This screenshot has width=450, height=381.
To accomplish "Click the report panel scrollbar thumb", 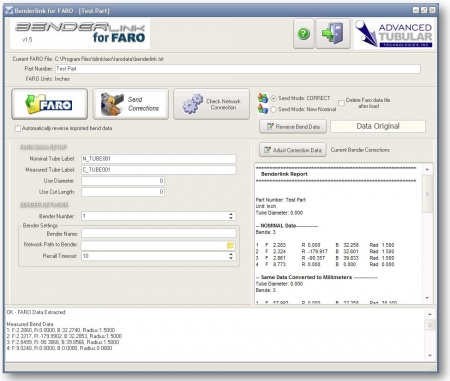I will [427, 194].
